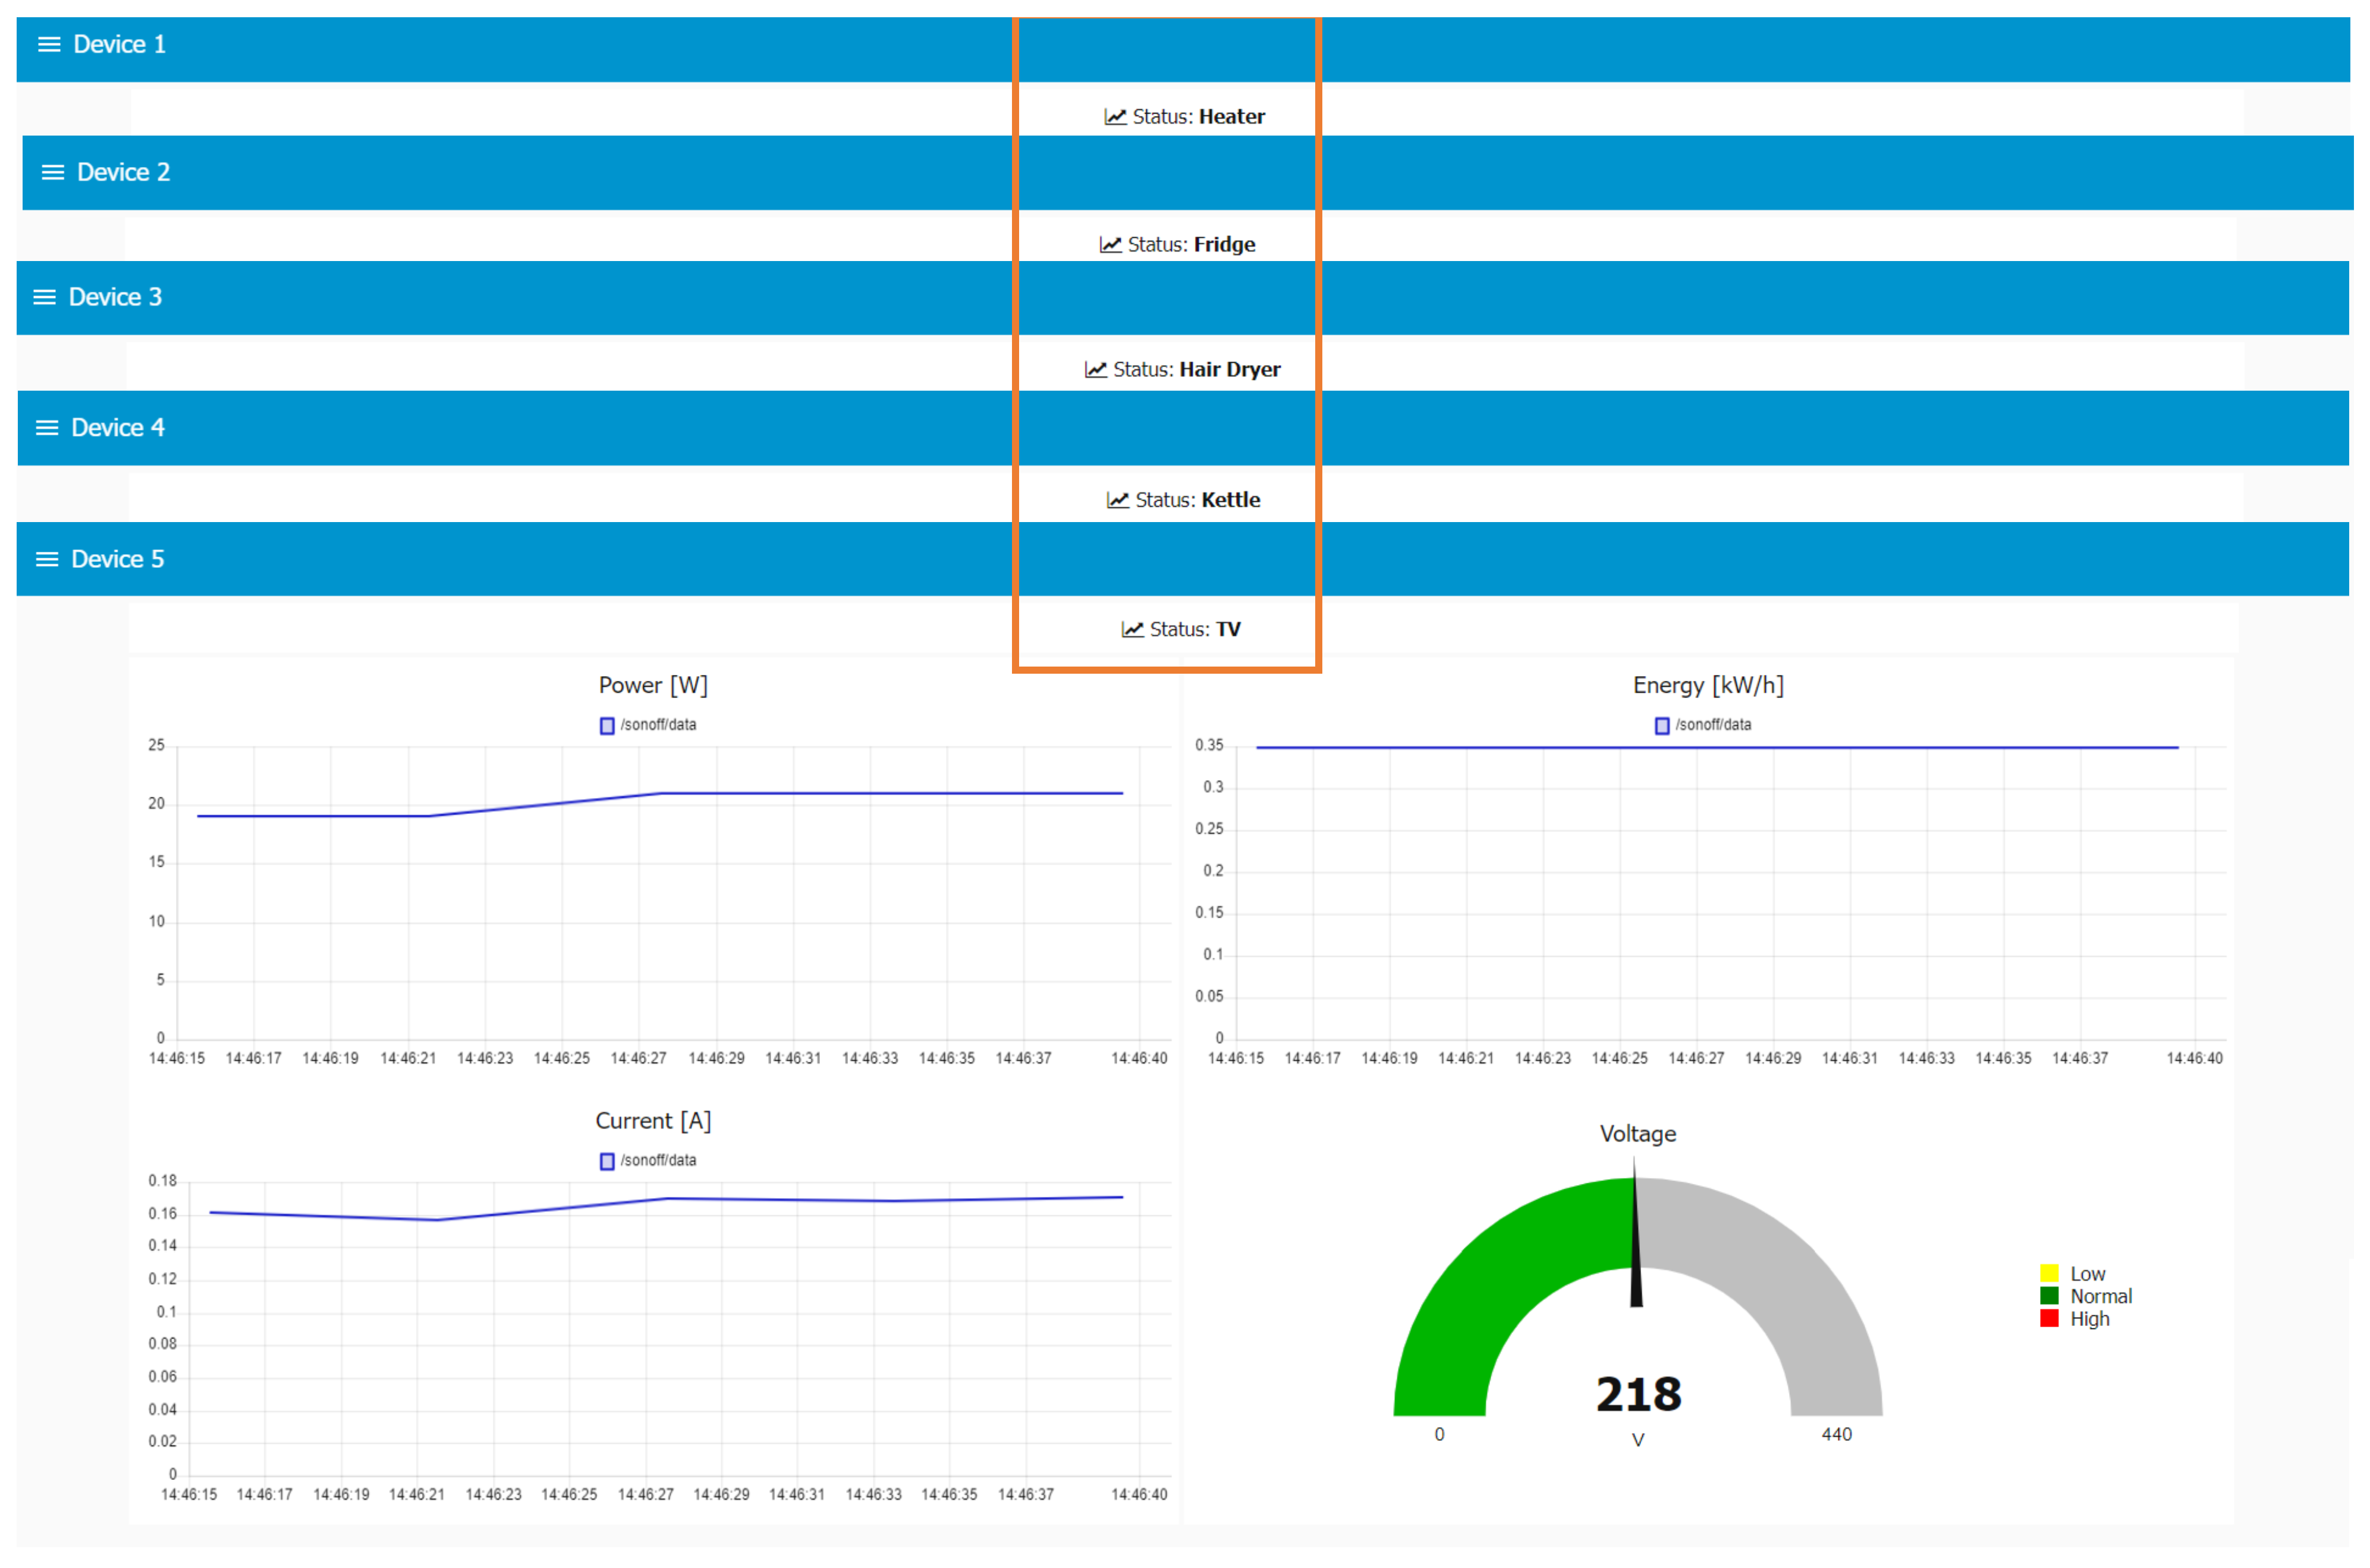Screen dimensions: 2370x1568
Task: Click chart icon beside Status: Fridge
Action: (x=1110, y=245)
